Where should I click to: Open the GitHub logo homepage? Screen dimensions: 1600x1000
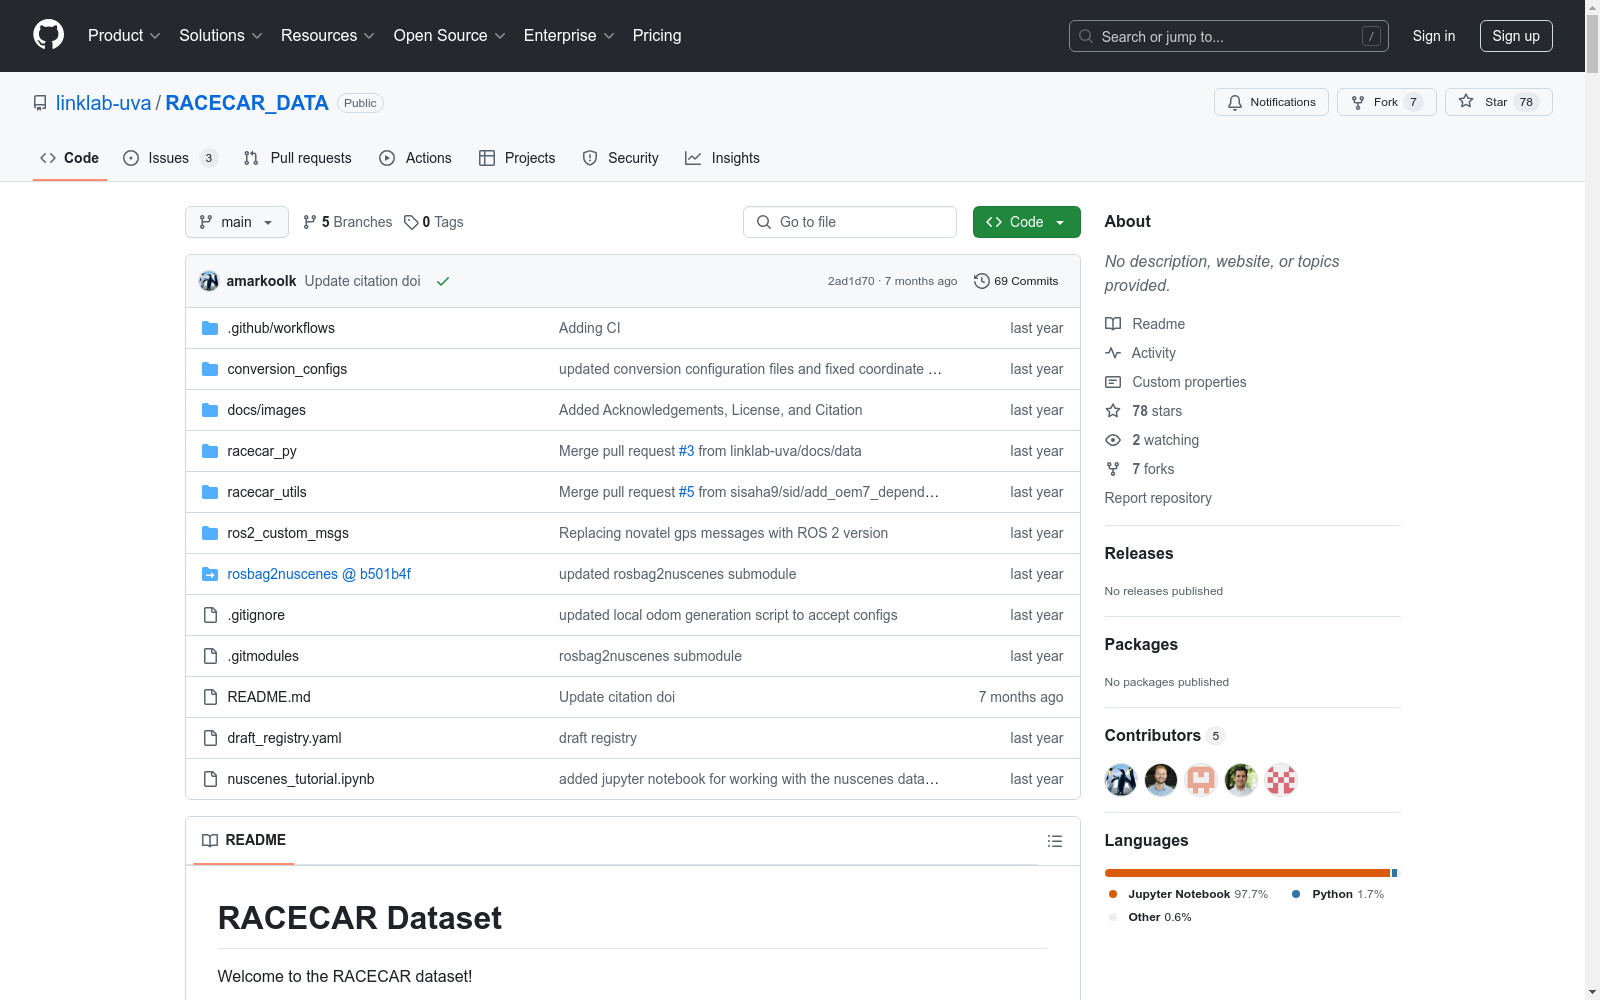(x=48, y=35)
